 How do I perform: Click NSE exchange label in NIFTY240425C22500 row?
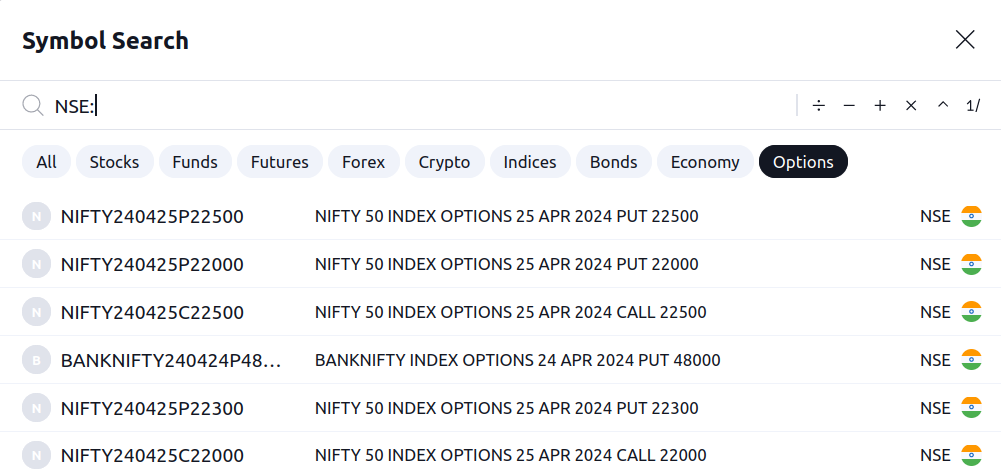(x=935, y=312)
